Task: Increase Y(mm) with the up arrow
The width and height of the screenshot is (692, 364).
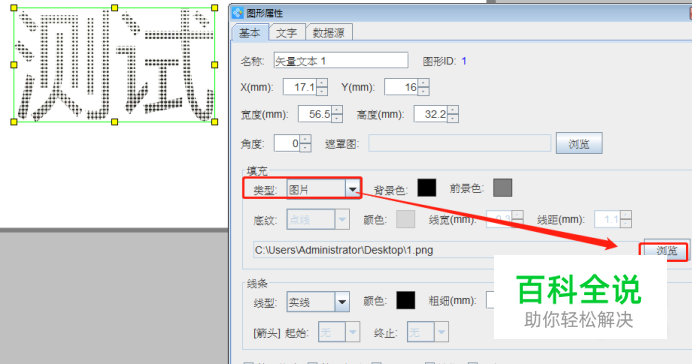Action: coord(423,83)
